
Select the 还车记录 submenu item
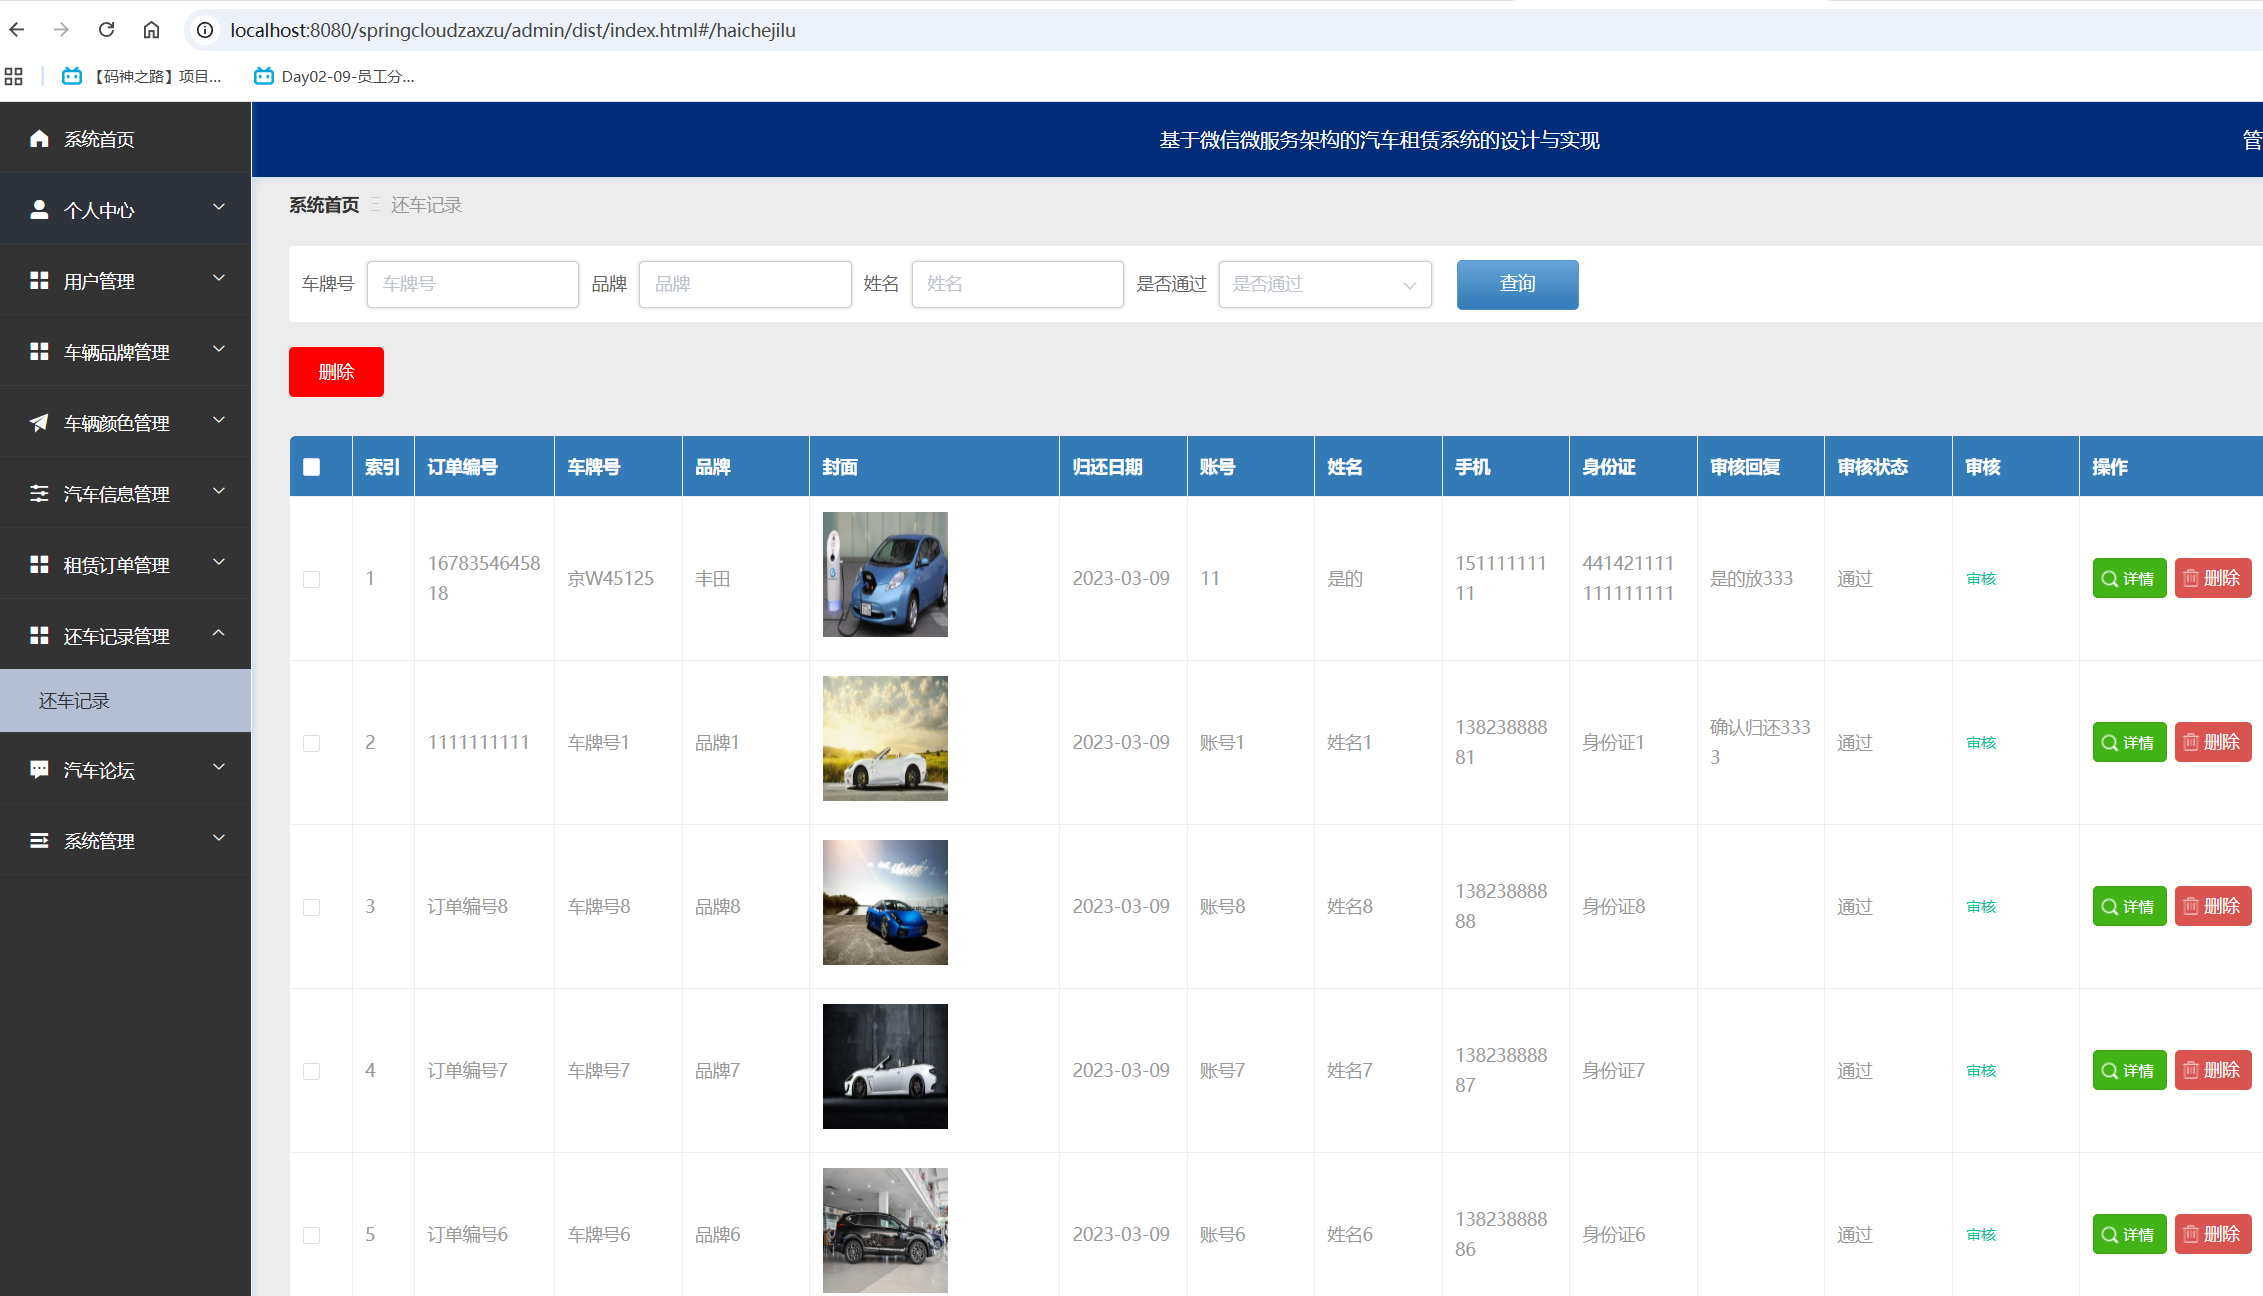75,701
